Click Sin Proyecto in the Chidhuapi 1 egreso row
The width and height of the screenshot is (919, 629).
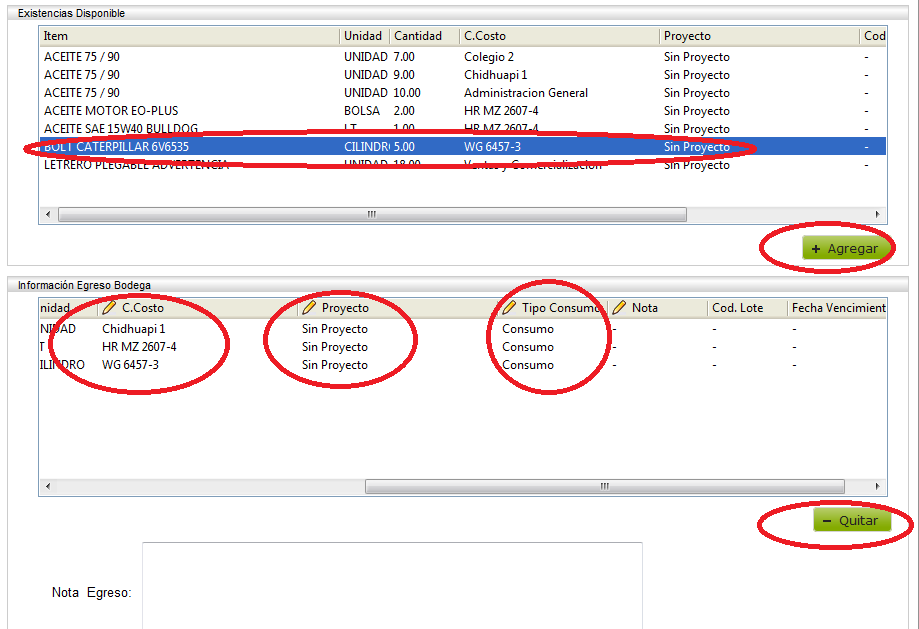(x=335, y=329)
